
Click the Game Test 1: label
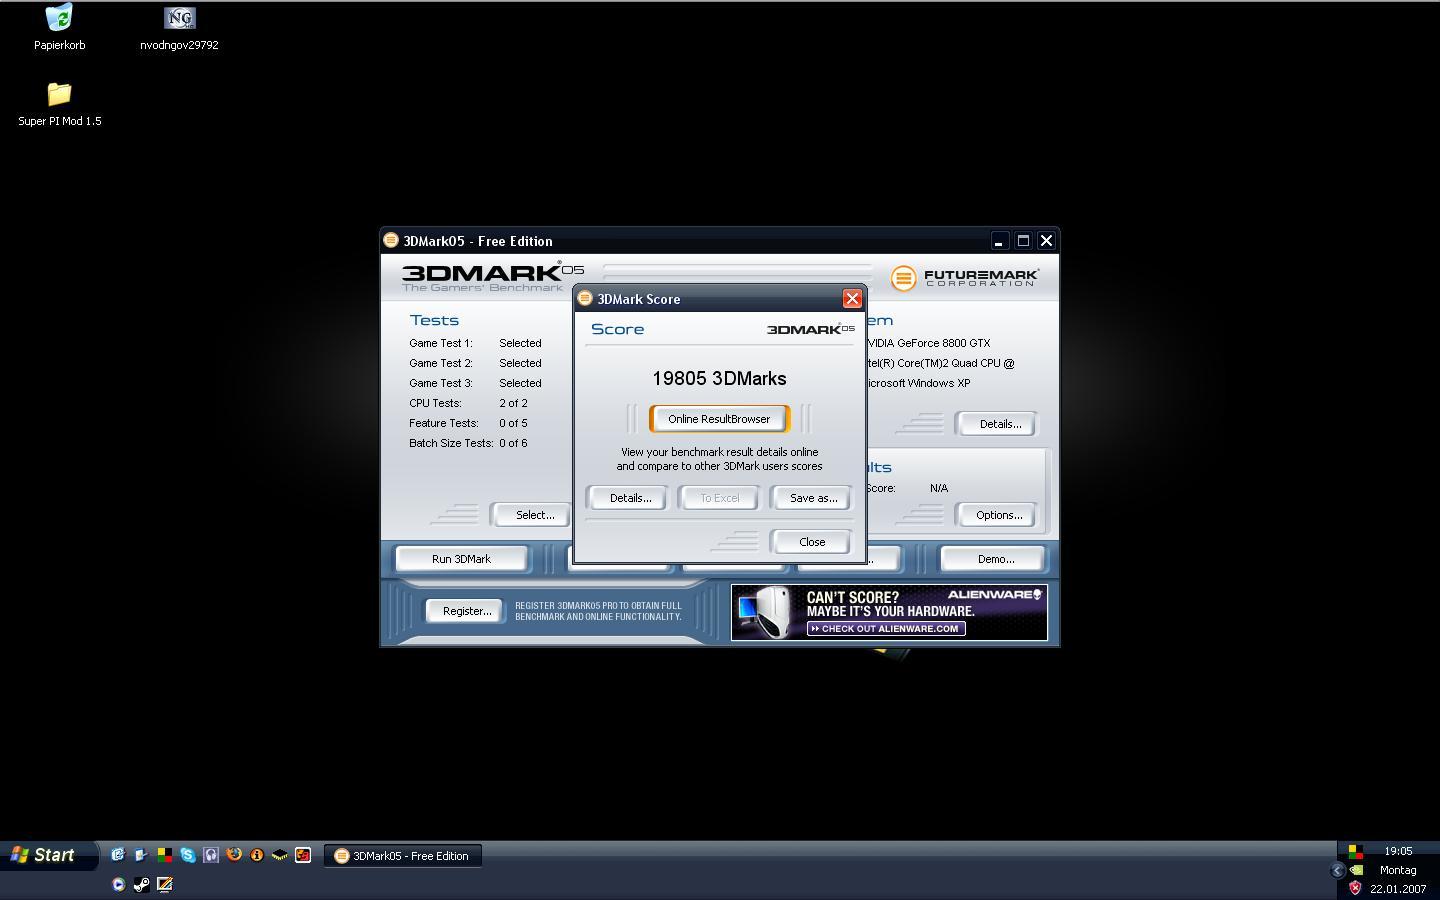pyautogui.click(x=440, y=343)
